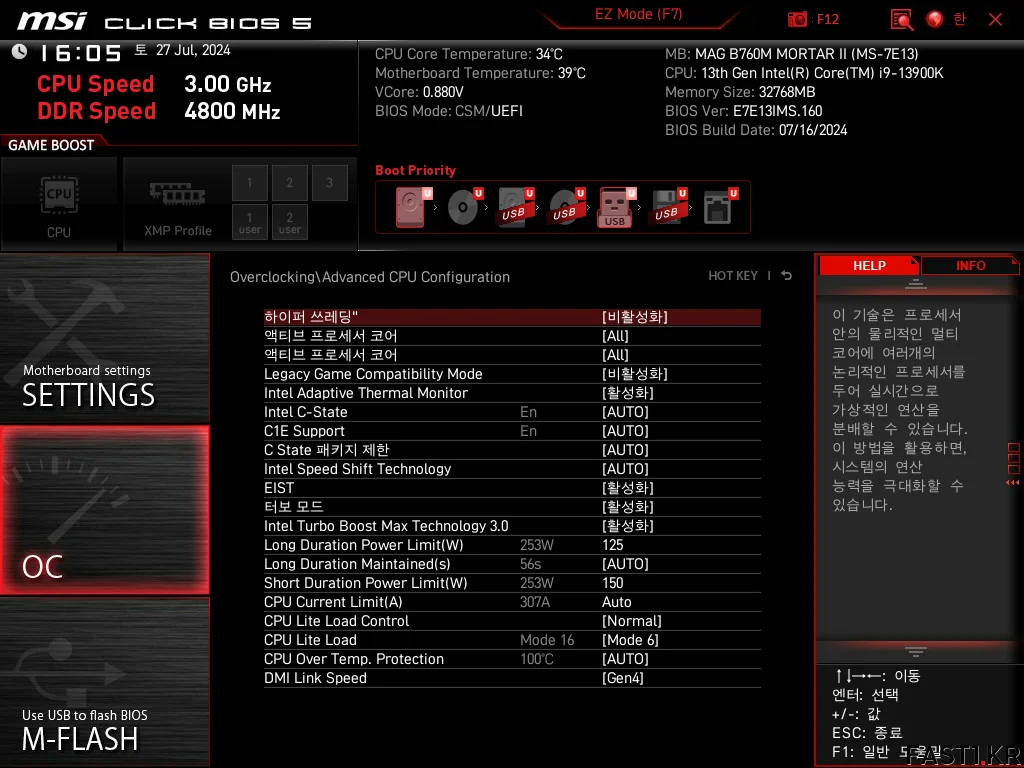Open Legacy Game Compatibility Mode dropdown
Image resolution: width=1024 pixels, height=768 pixels.
pos(512,374)
